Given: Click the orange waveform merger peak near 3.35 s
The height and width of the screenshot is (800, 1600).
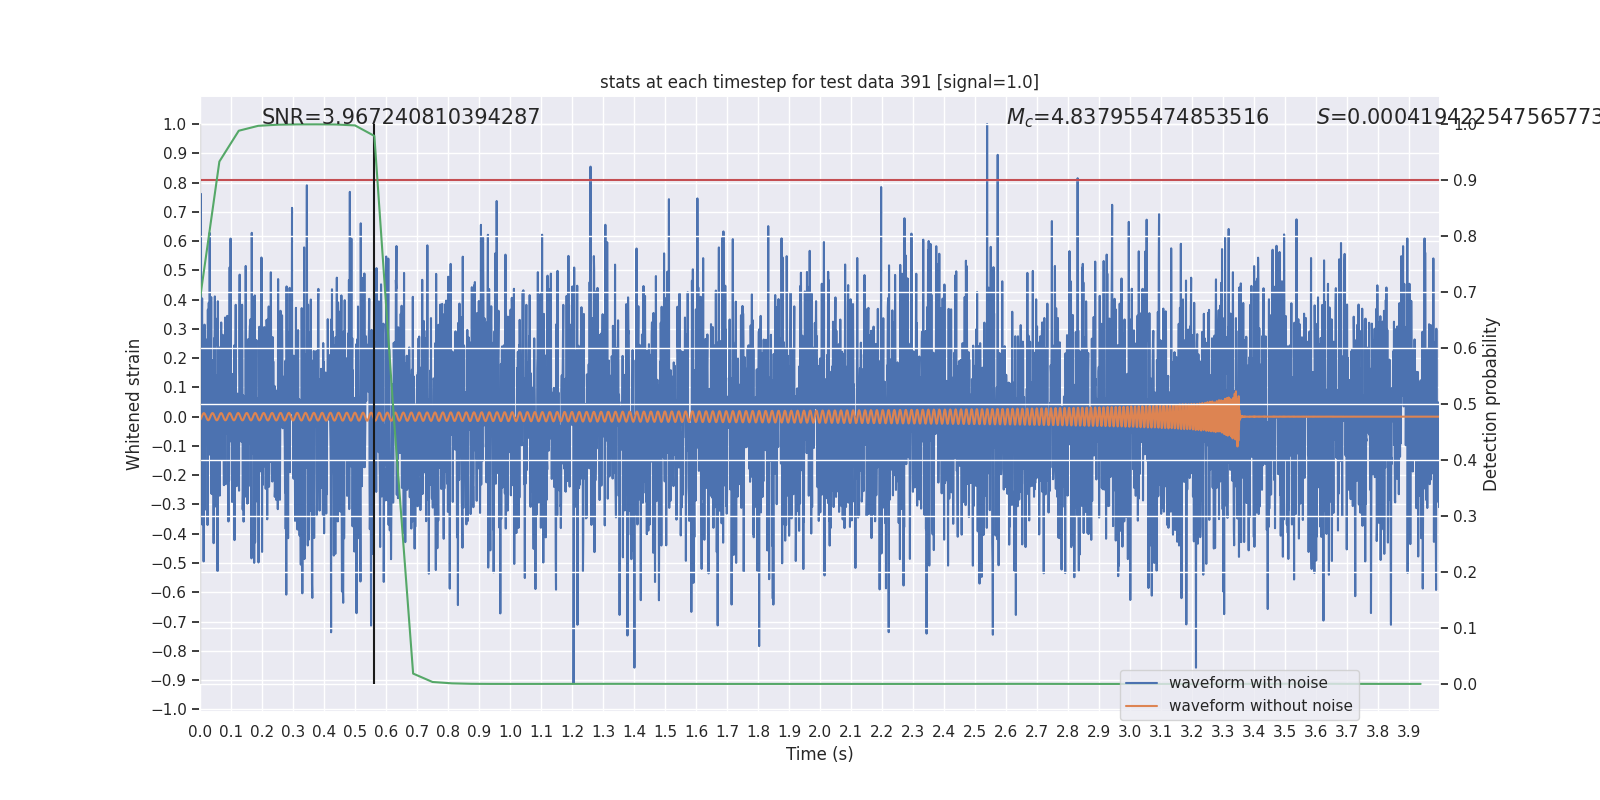Looking at the screenshot, I should (1237, 417).
